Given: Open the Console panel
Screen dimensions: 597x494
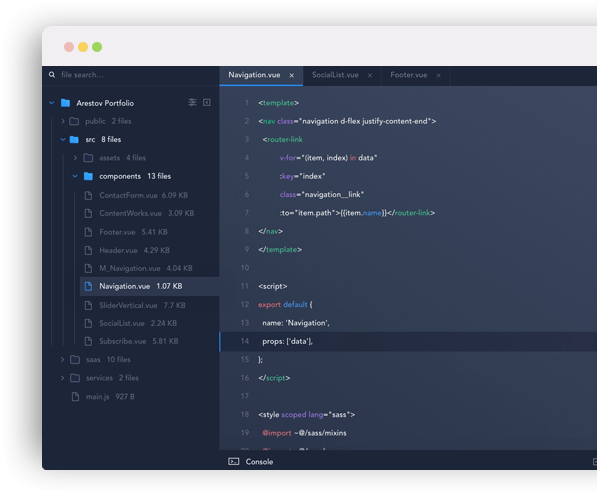Looking at the screenshot, I should pyautogui.click(x=259, y=462).
